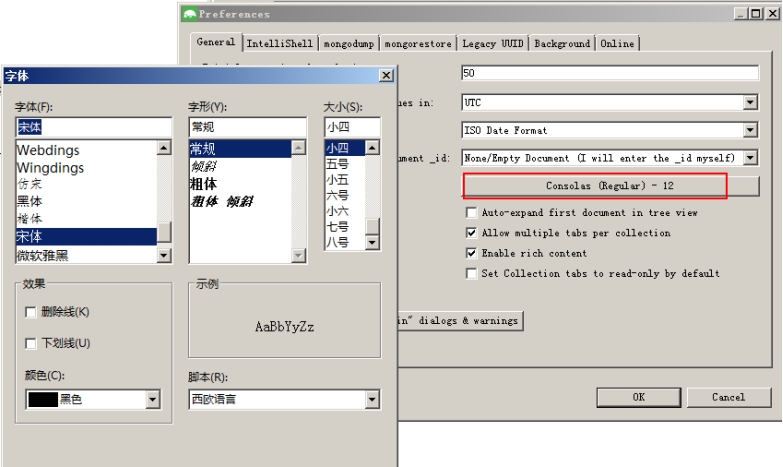Expand the UTC timezone dropdown
This screenshot has width=783, height=467.
pyautogui.click(x=750, y=102)
